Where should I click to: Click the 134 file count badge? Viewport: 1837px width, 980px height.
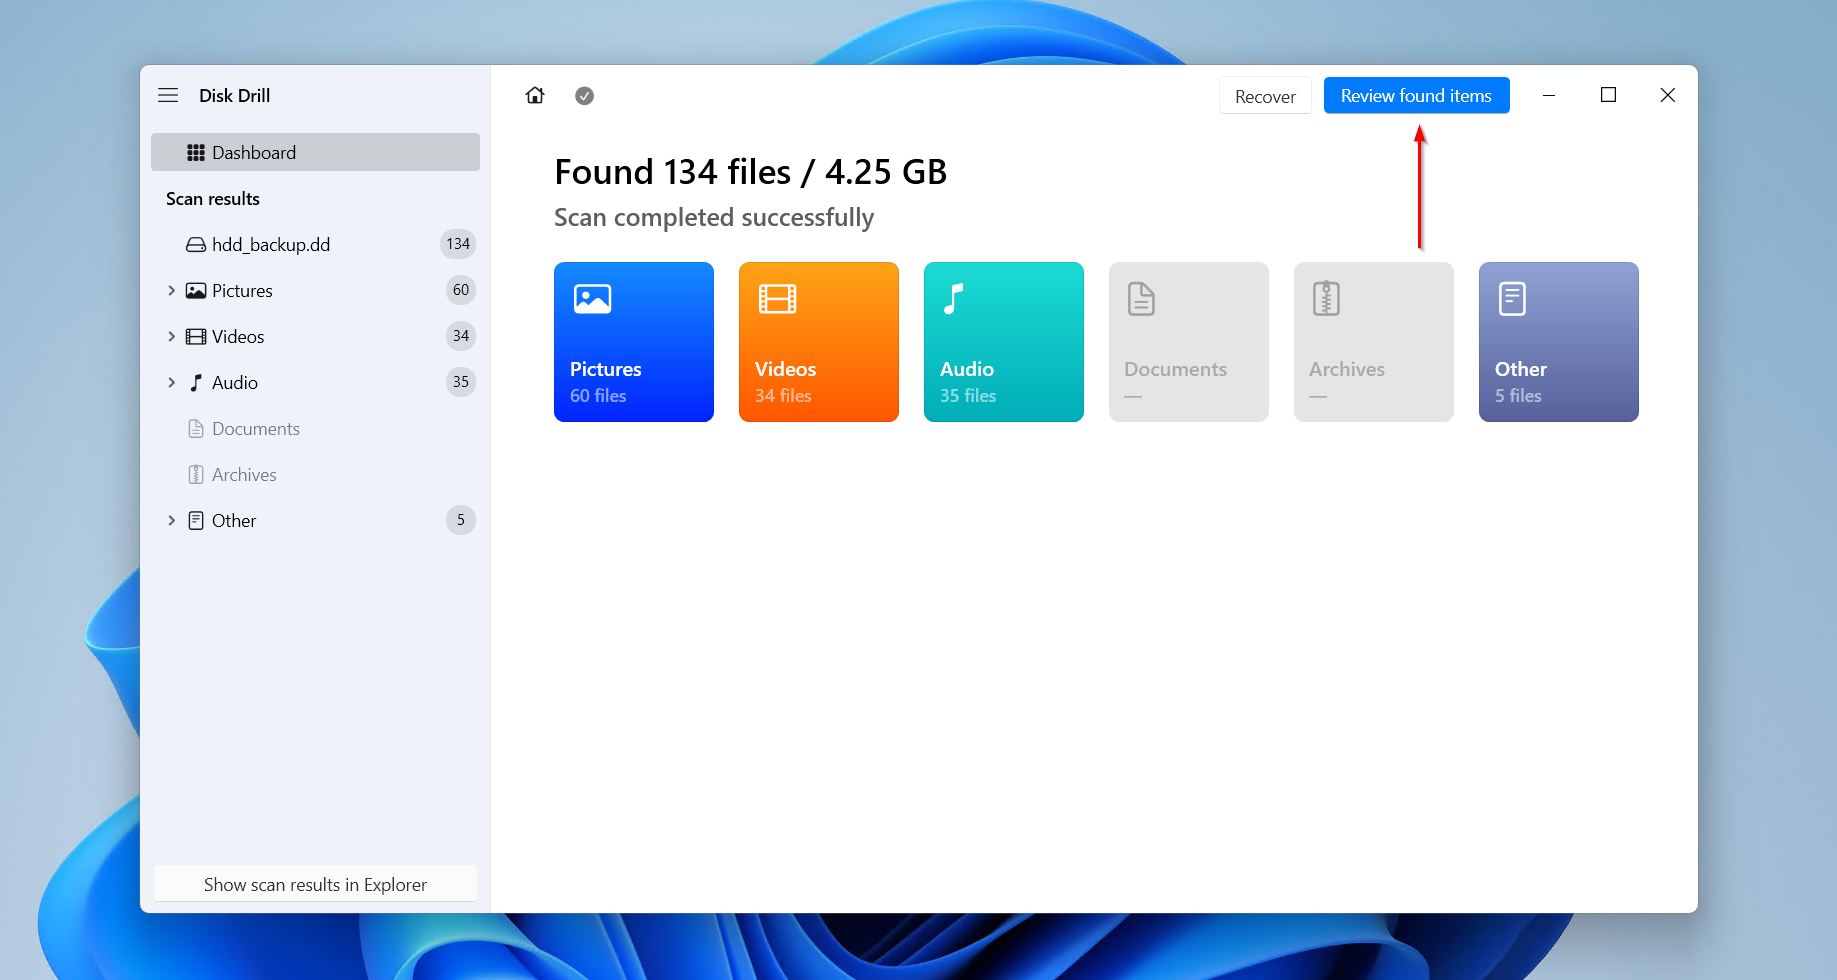tap(459, 243)
